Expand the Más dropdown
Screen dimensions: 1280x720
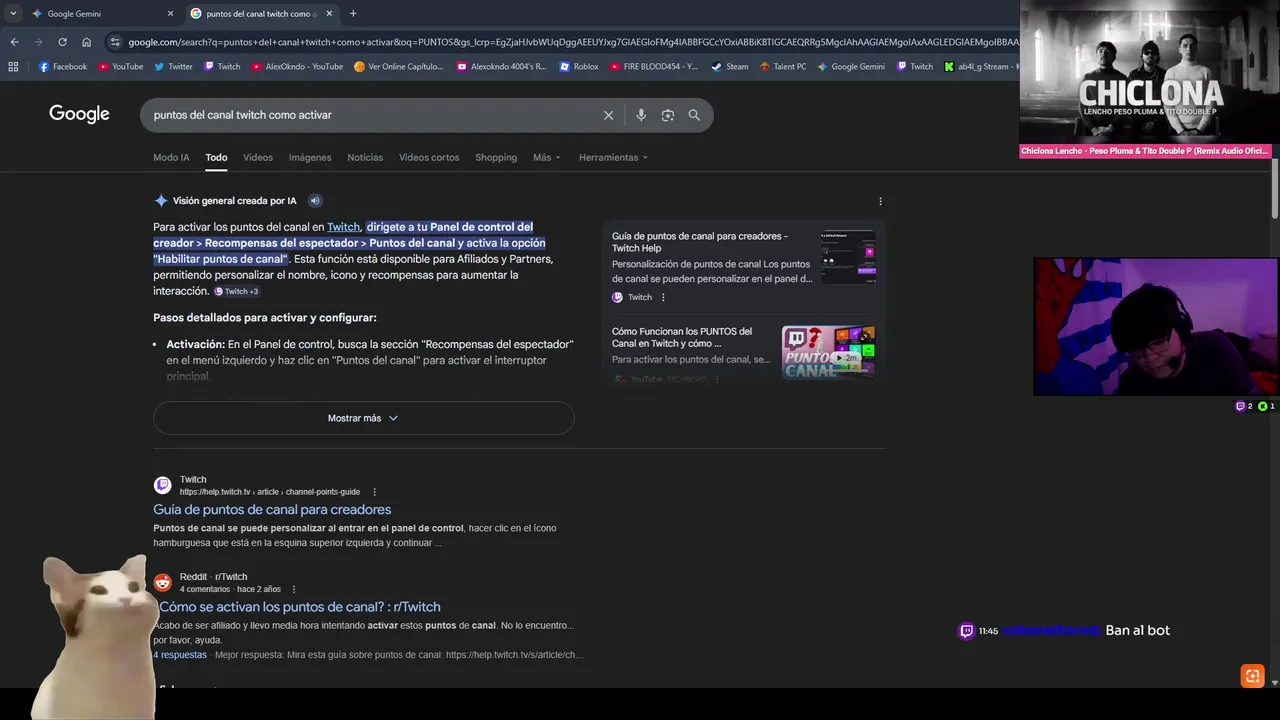pos(547,157)
